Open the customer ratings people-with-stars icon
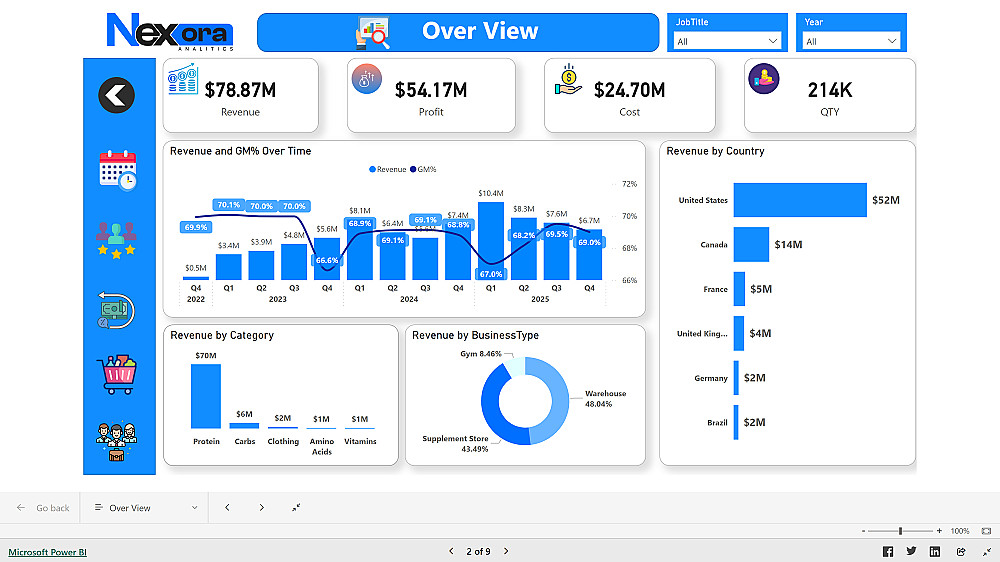1000x562 pixels. (116, 240)
